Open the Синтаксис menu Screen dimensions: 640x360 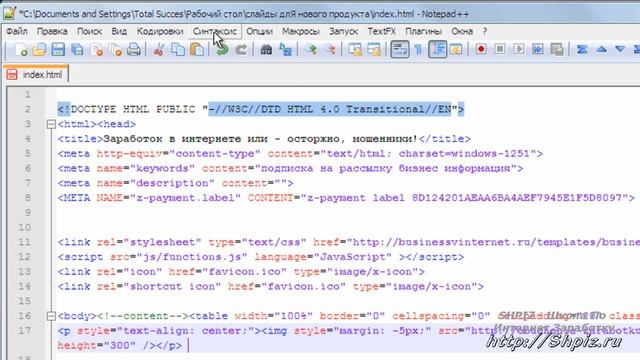pos(215,31)
